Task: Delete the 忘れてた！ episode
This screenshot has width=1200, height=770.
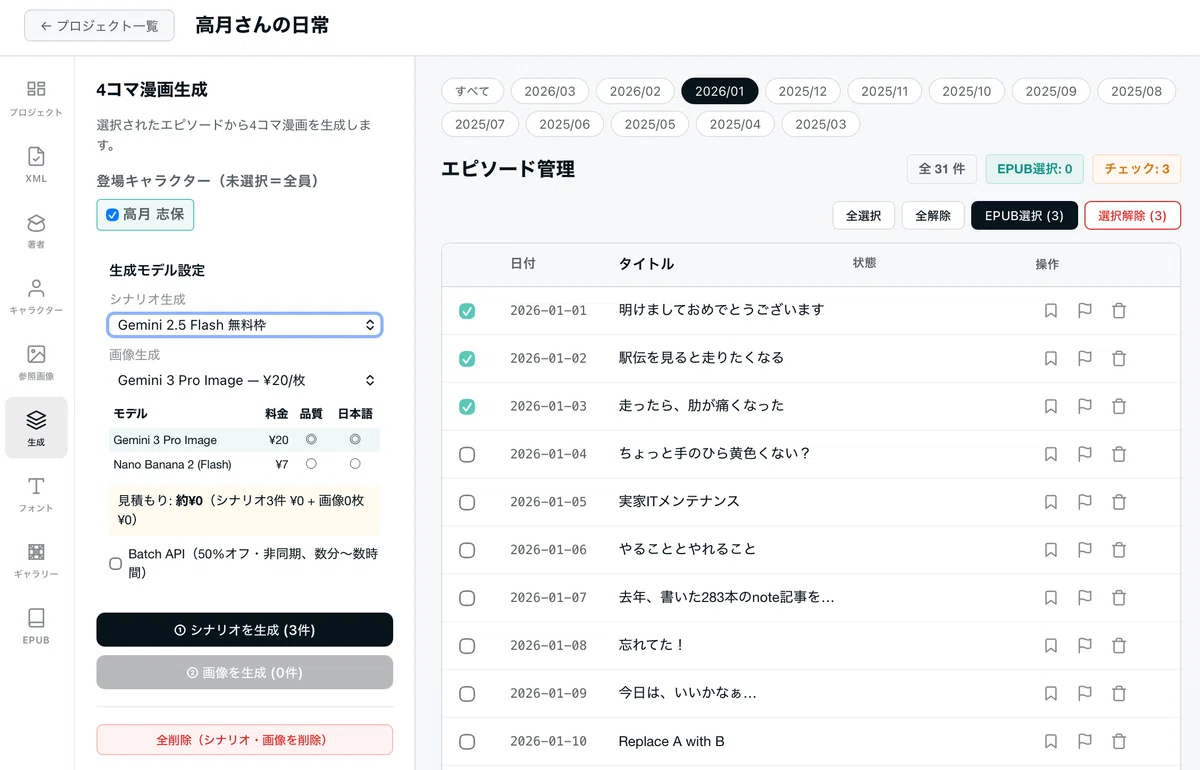Action: point(1119,646)
